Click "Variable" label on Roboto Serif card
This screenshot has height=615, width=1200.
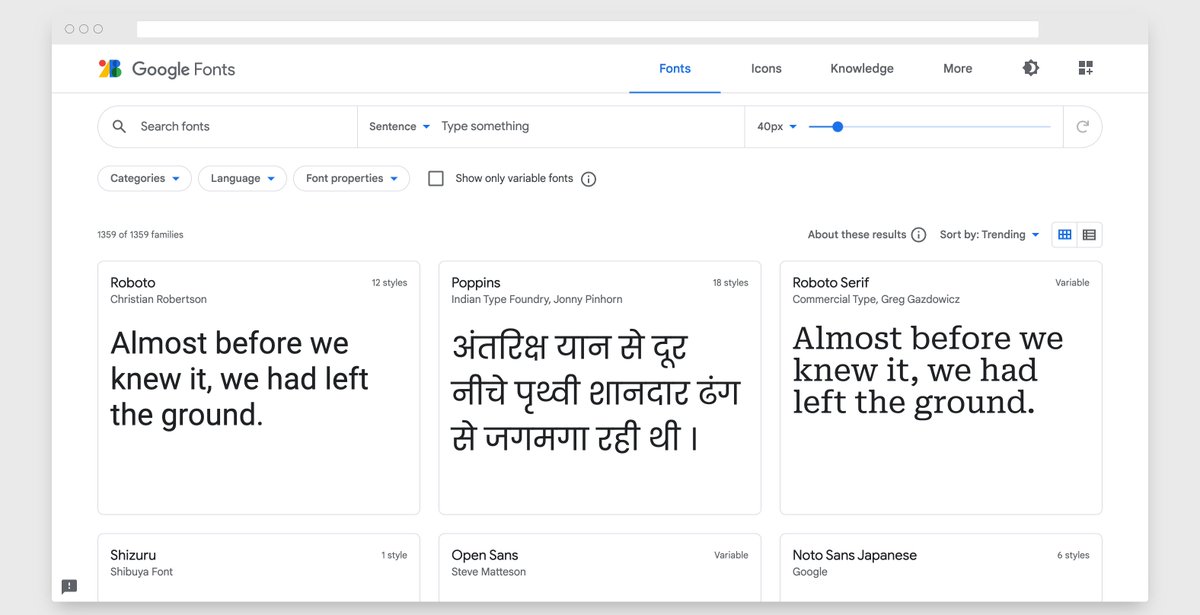(x=1072, y=283)
